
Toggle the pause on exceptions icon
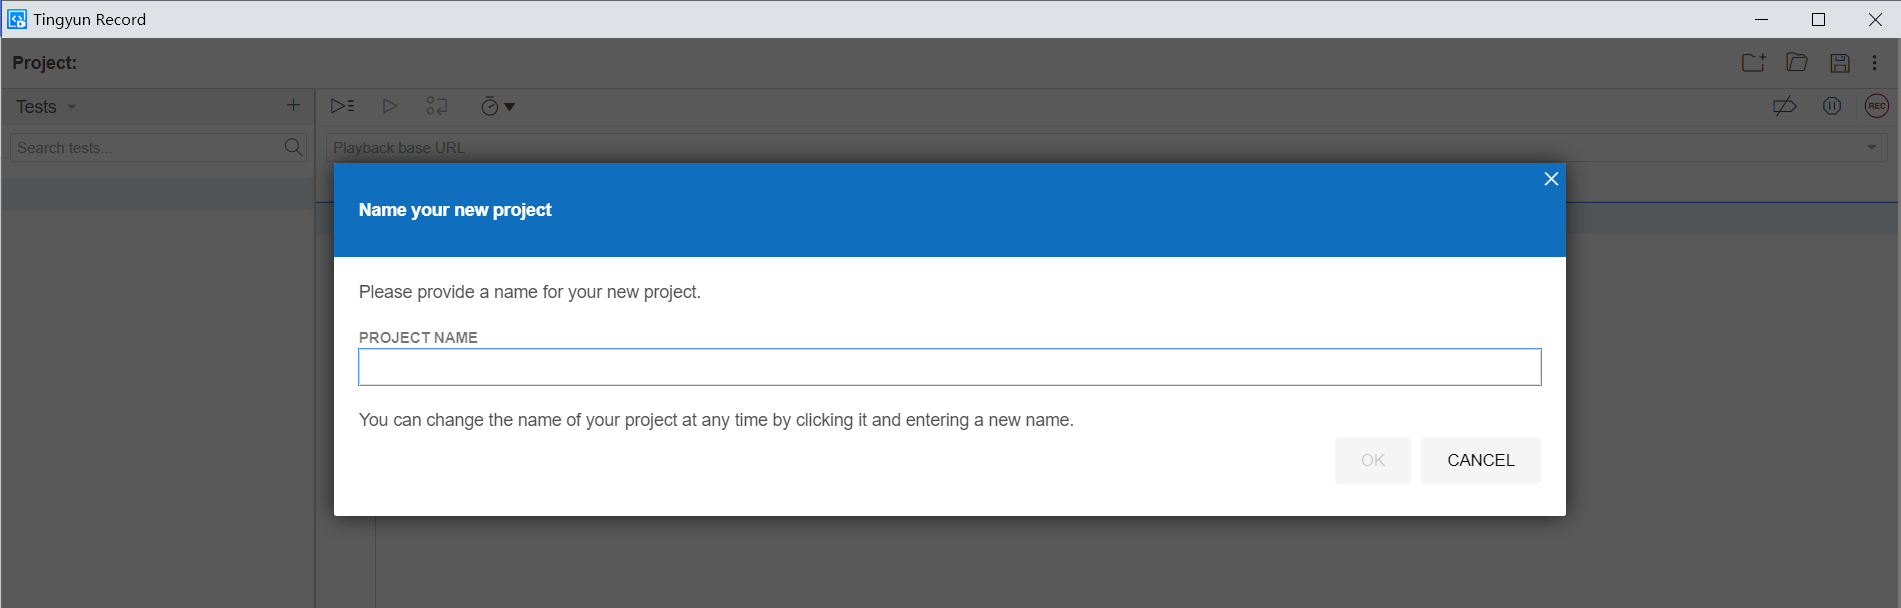point(1831,106)
